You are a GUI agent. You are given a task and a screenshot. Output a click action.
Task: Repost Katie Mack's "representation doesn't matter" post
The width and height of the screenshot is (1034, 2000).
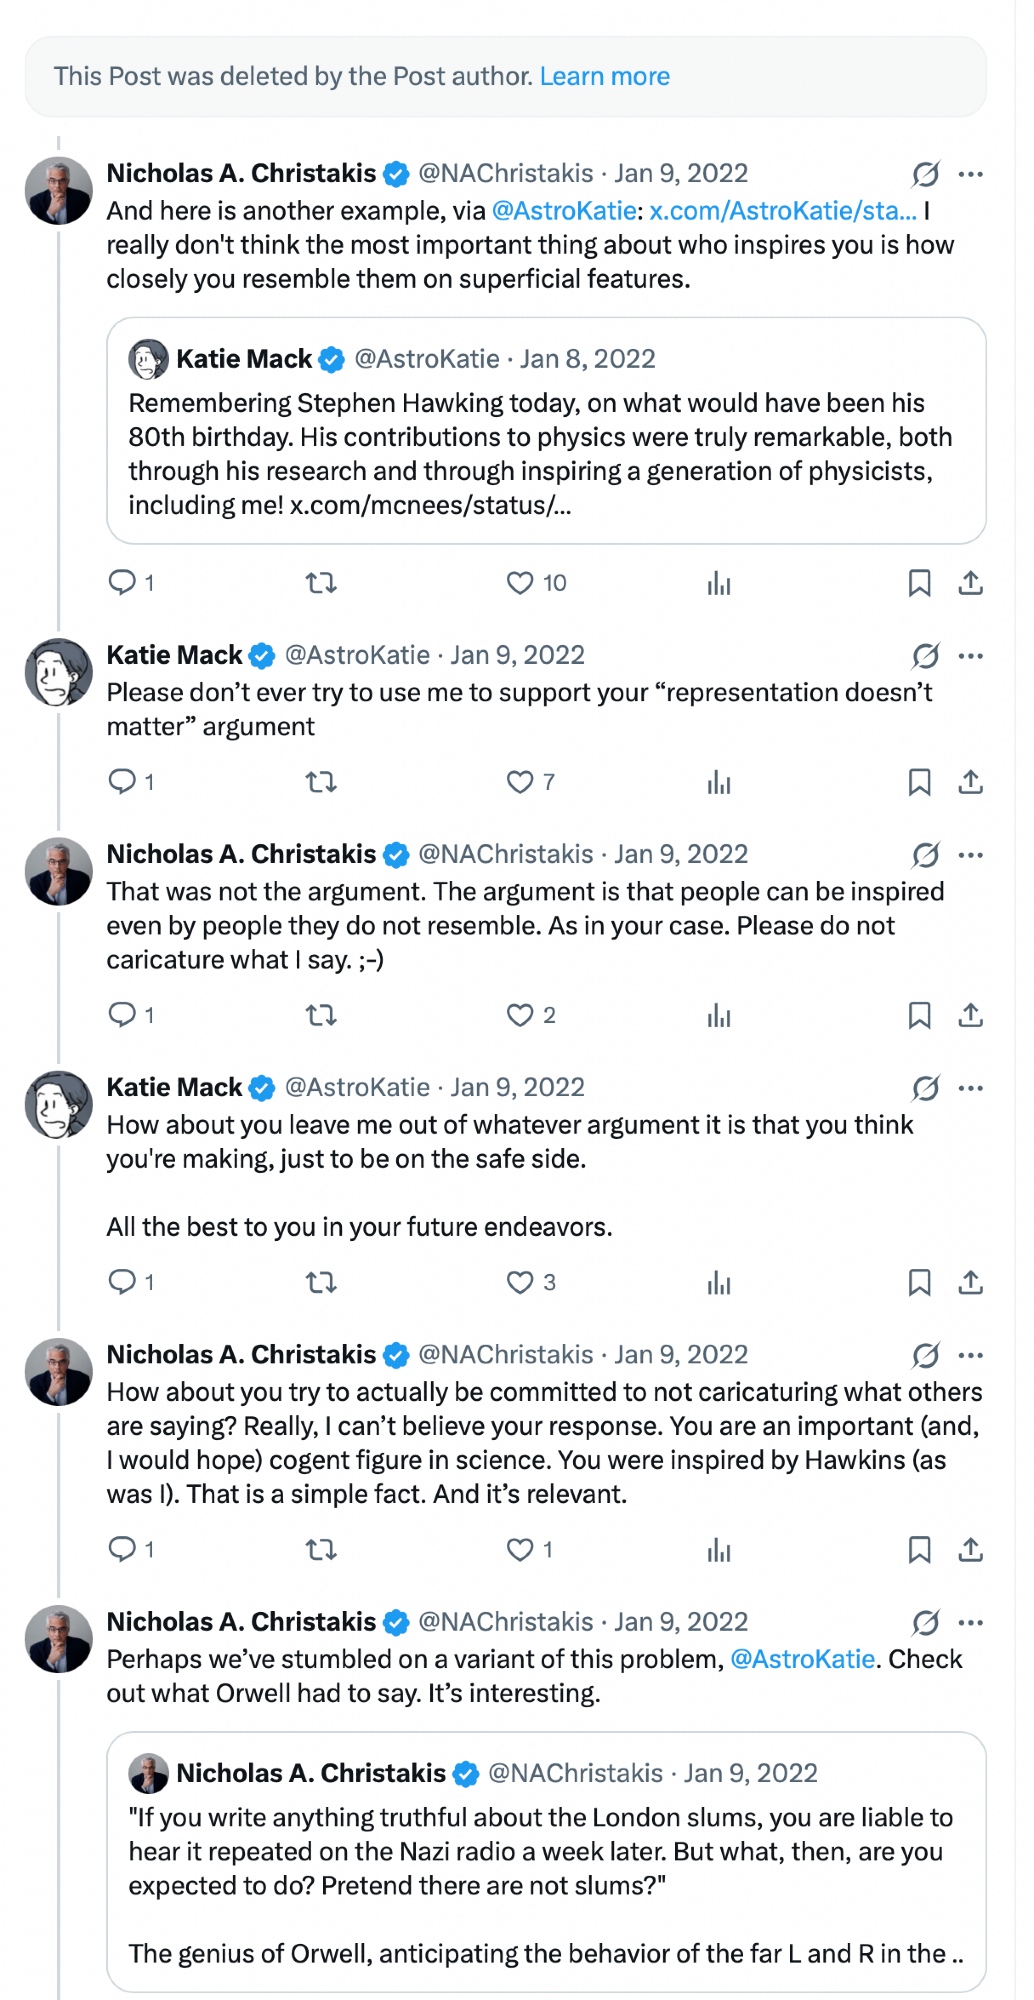click(321, 782)
